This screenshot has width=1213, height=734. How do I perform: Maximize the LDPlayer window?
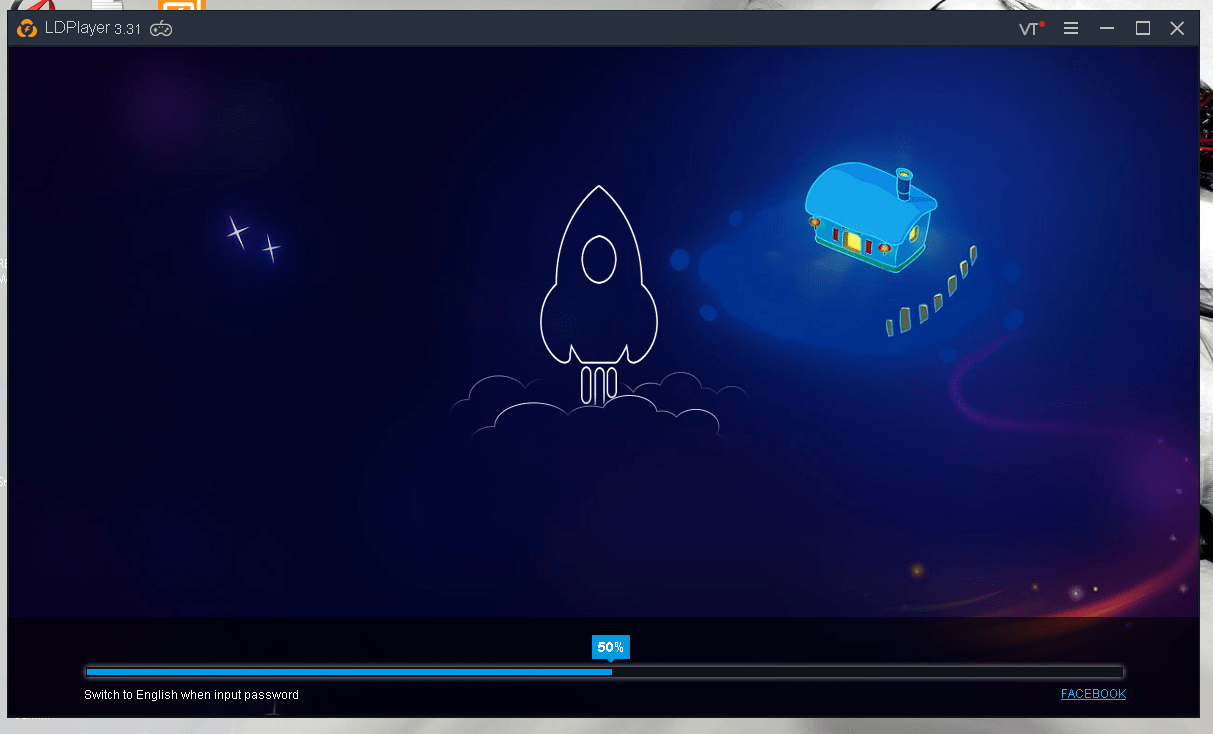(1142, 29)
